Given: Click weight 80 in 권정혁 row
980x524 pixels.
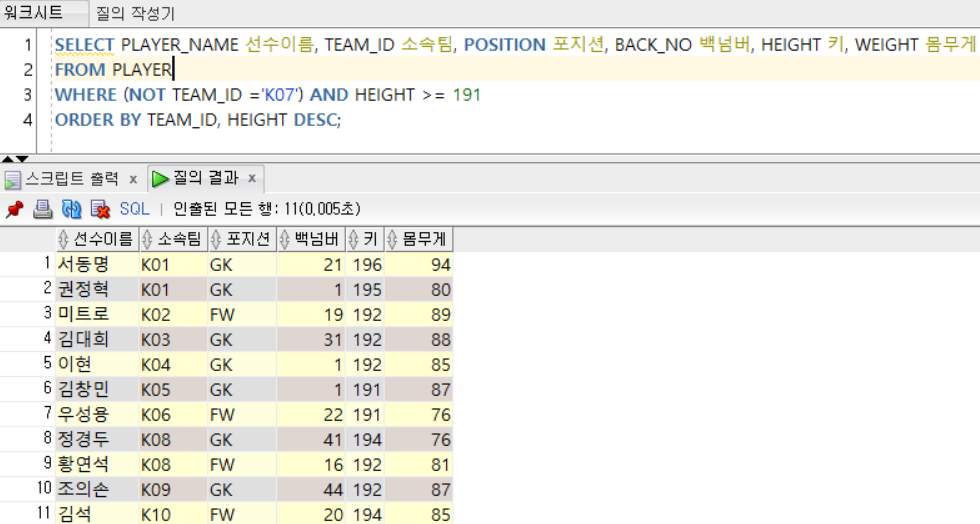Looking at the screenshot, I should (419, 290).
